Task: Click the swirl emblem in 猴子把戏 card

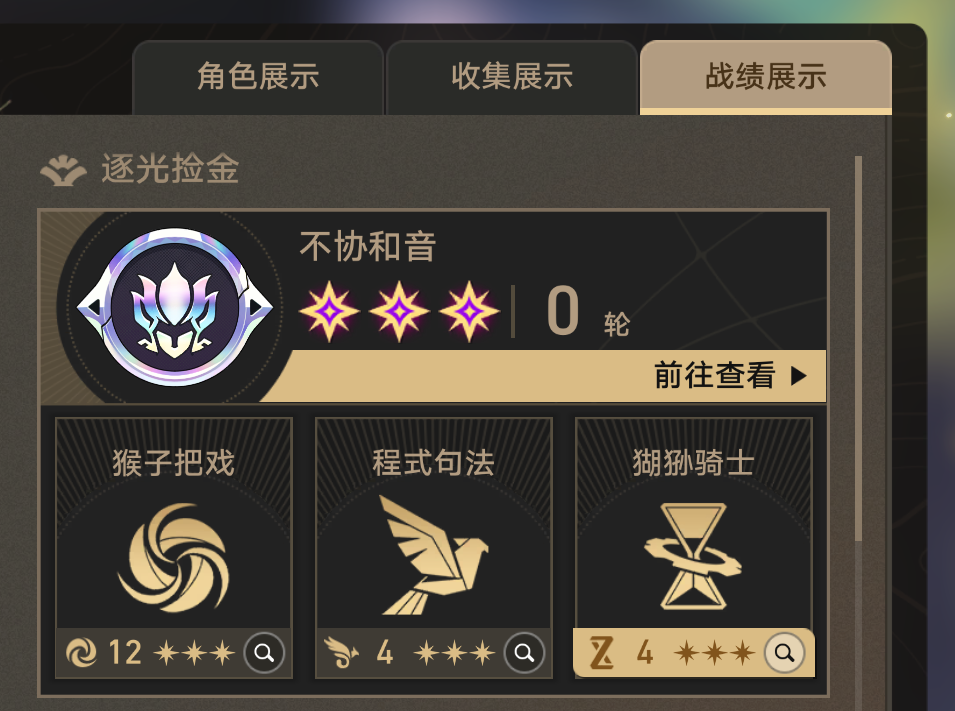Action: [x=174, y=557]
